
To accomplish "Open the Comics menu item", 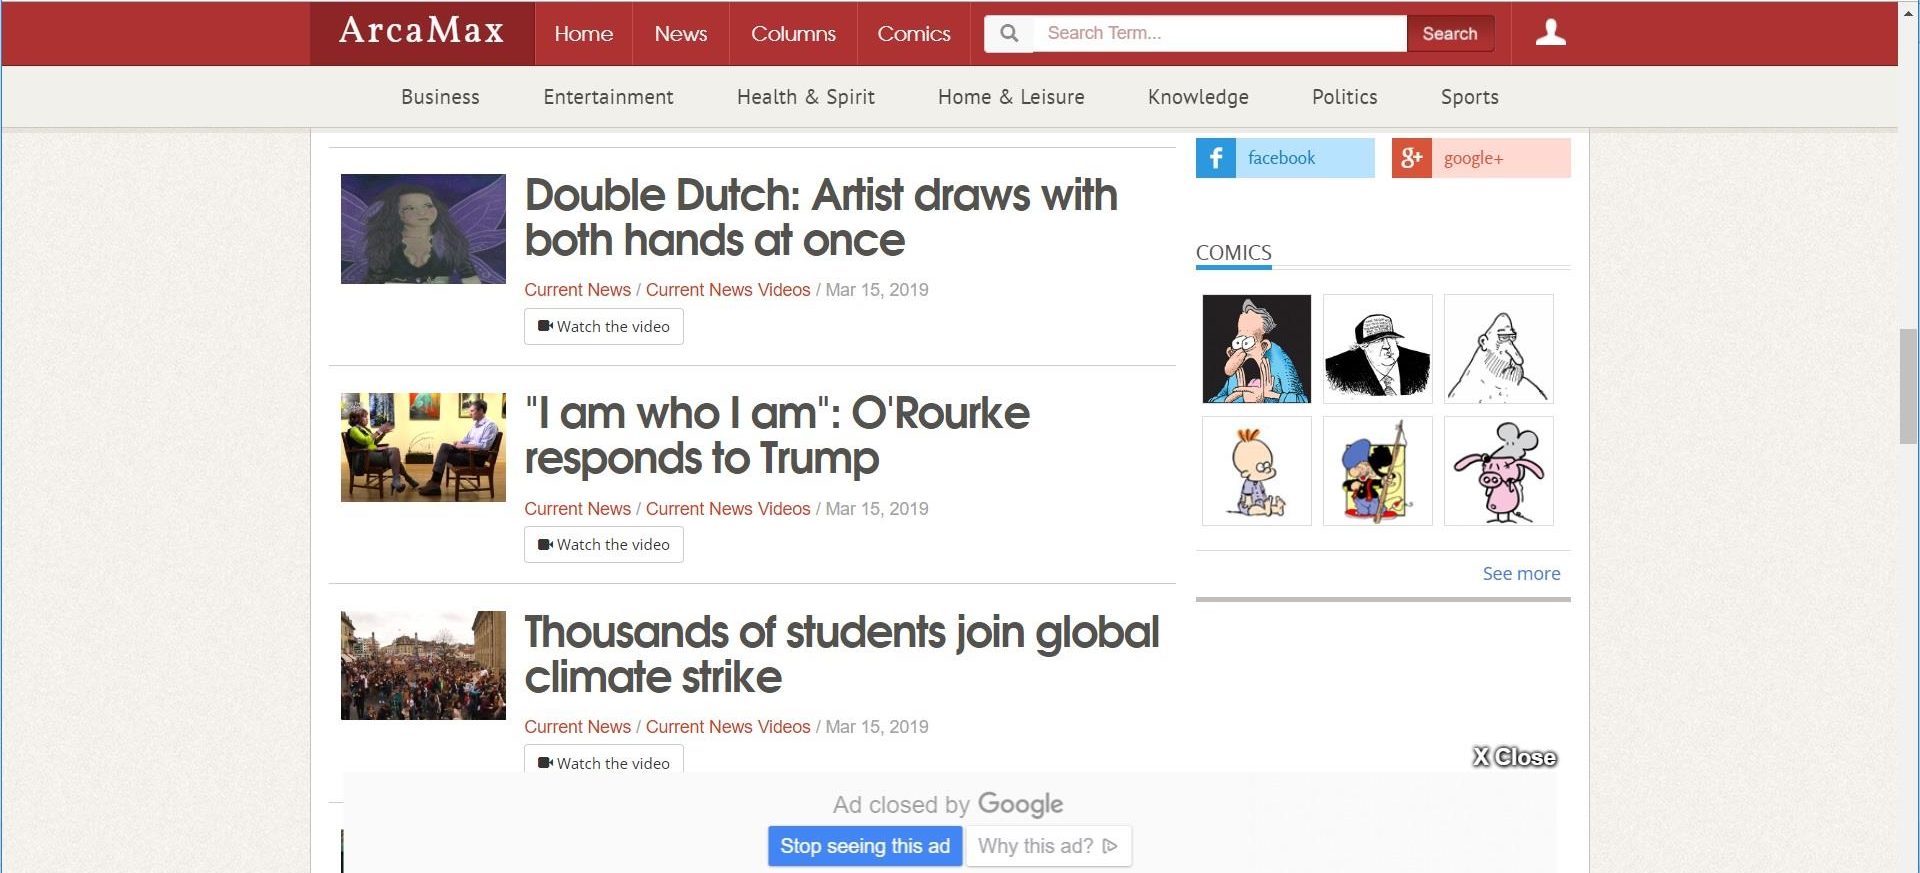I will pos(914,34).
